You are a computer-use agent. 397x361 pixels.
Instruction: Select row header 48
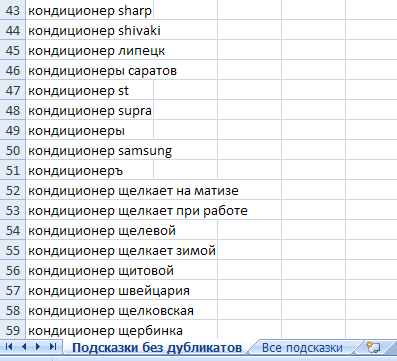tap(13, 111)
